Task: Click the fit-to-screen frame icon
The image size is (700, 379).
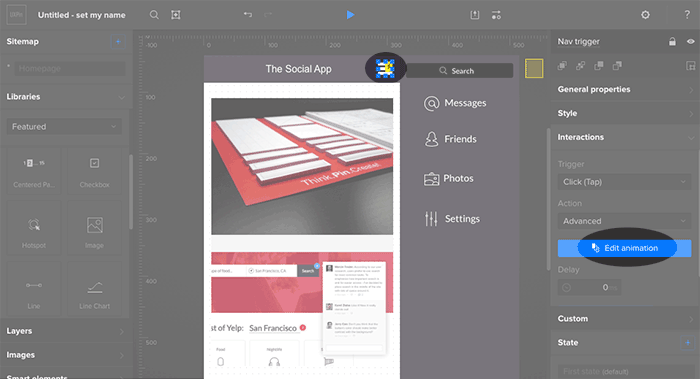Action: point(176,15)
